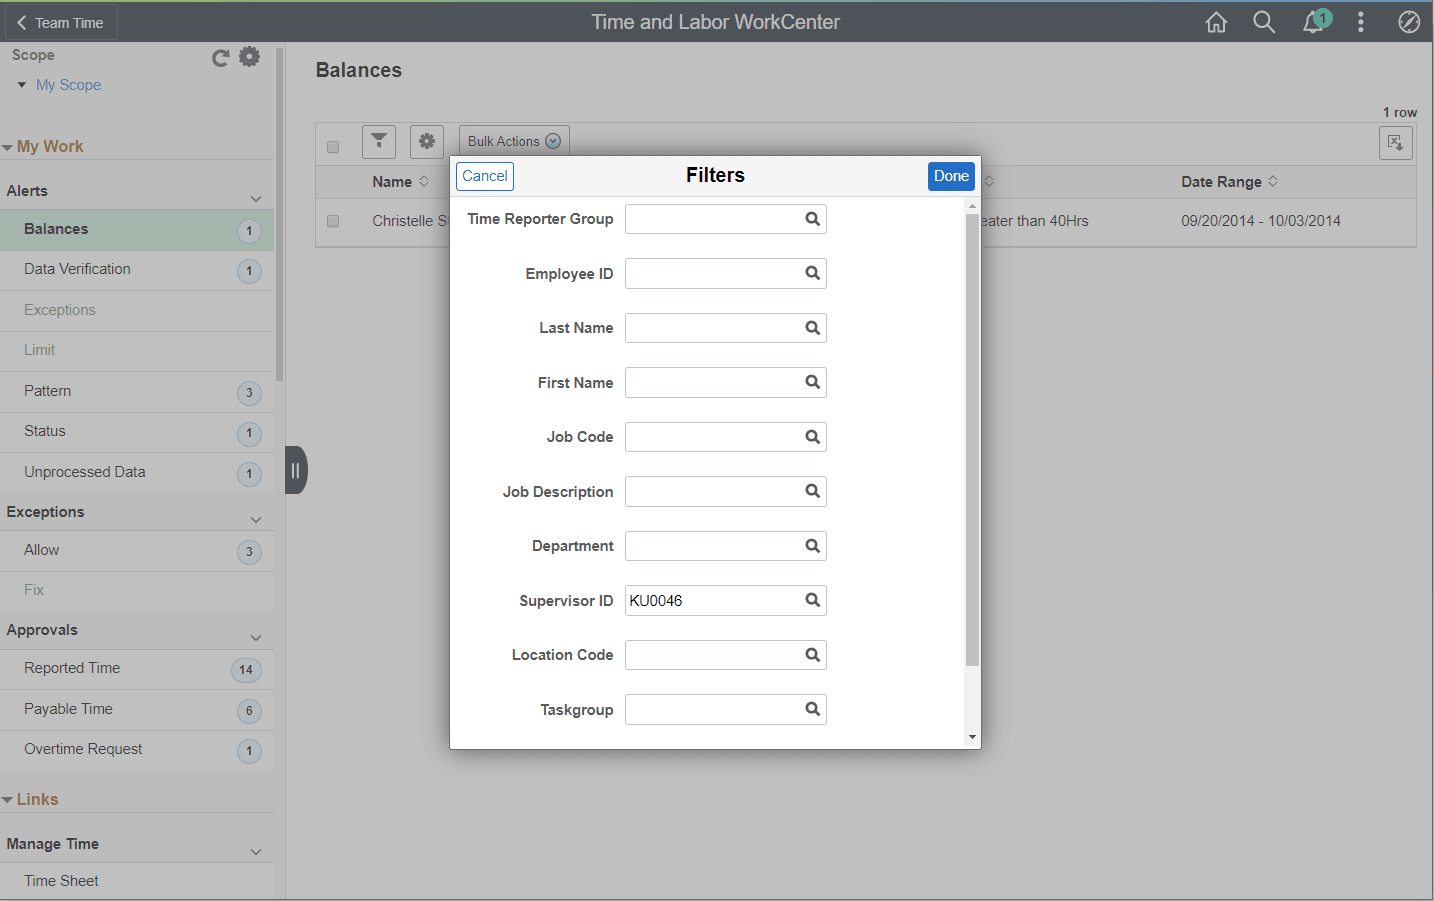The height and width of the screenshot is (901, 1434).
Task: Click the grid export download icon
Action: (x=1395, y=142)
